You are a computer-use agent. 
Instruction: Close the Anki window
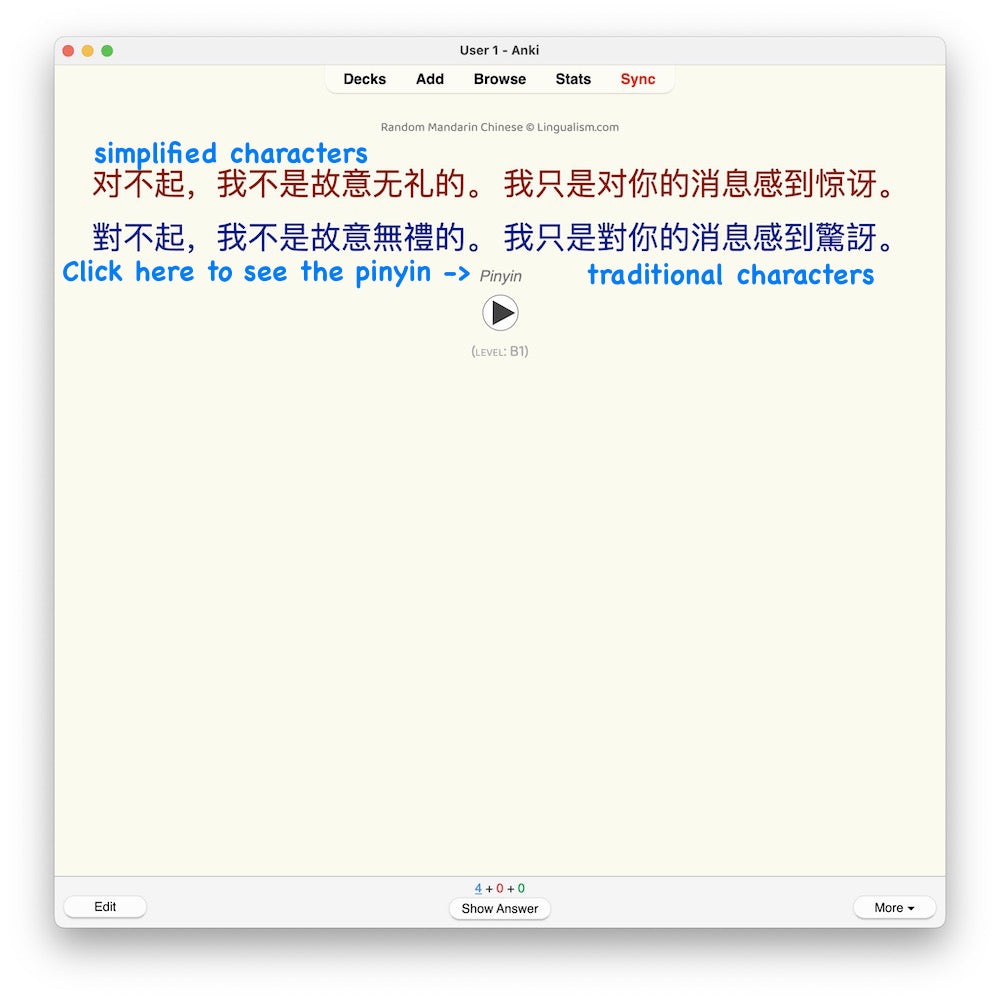(67, 50)
